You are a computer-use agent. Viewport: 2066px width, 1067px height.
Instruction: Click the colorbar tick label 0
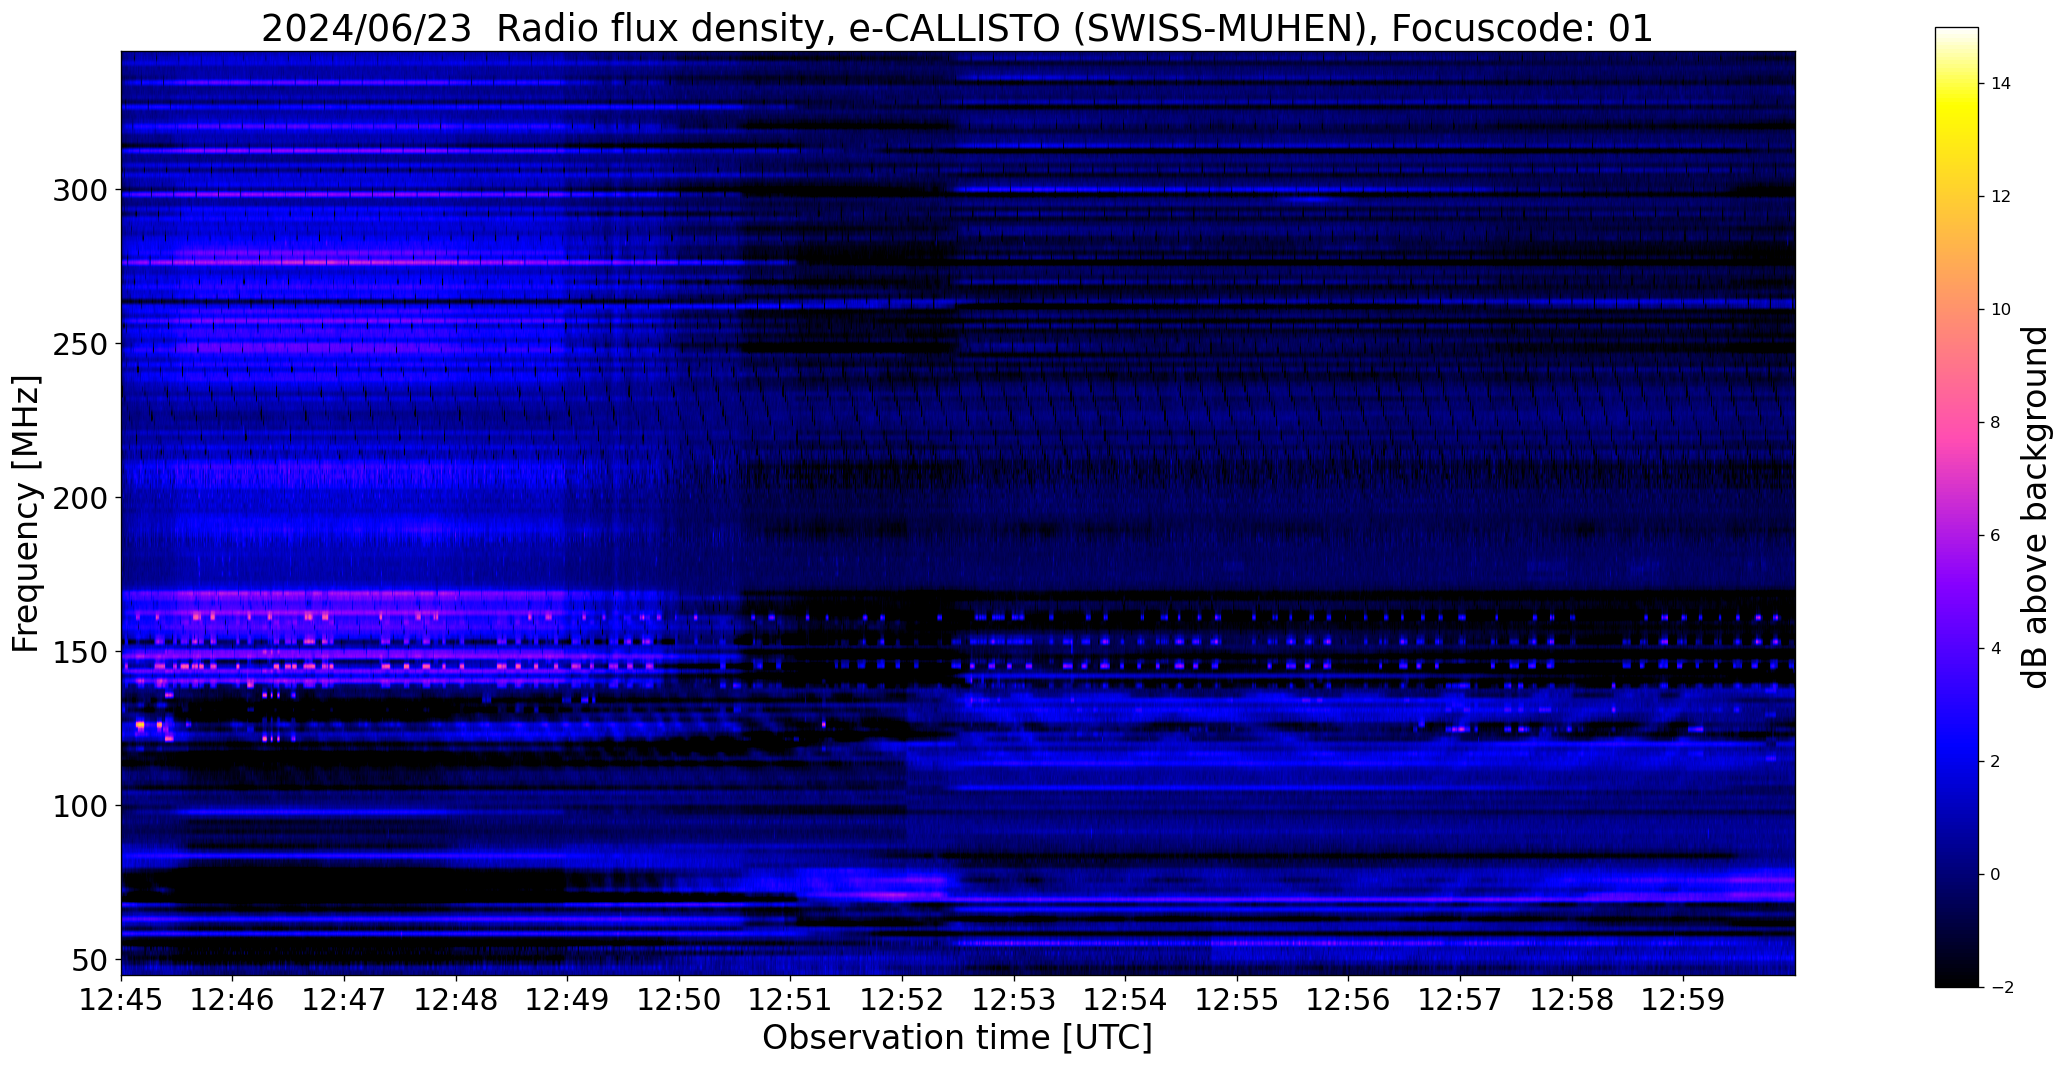(1996, 875)
